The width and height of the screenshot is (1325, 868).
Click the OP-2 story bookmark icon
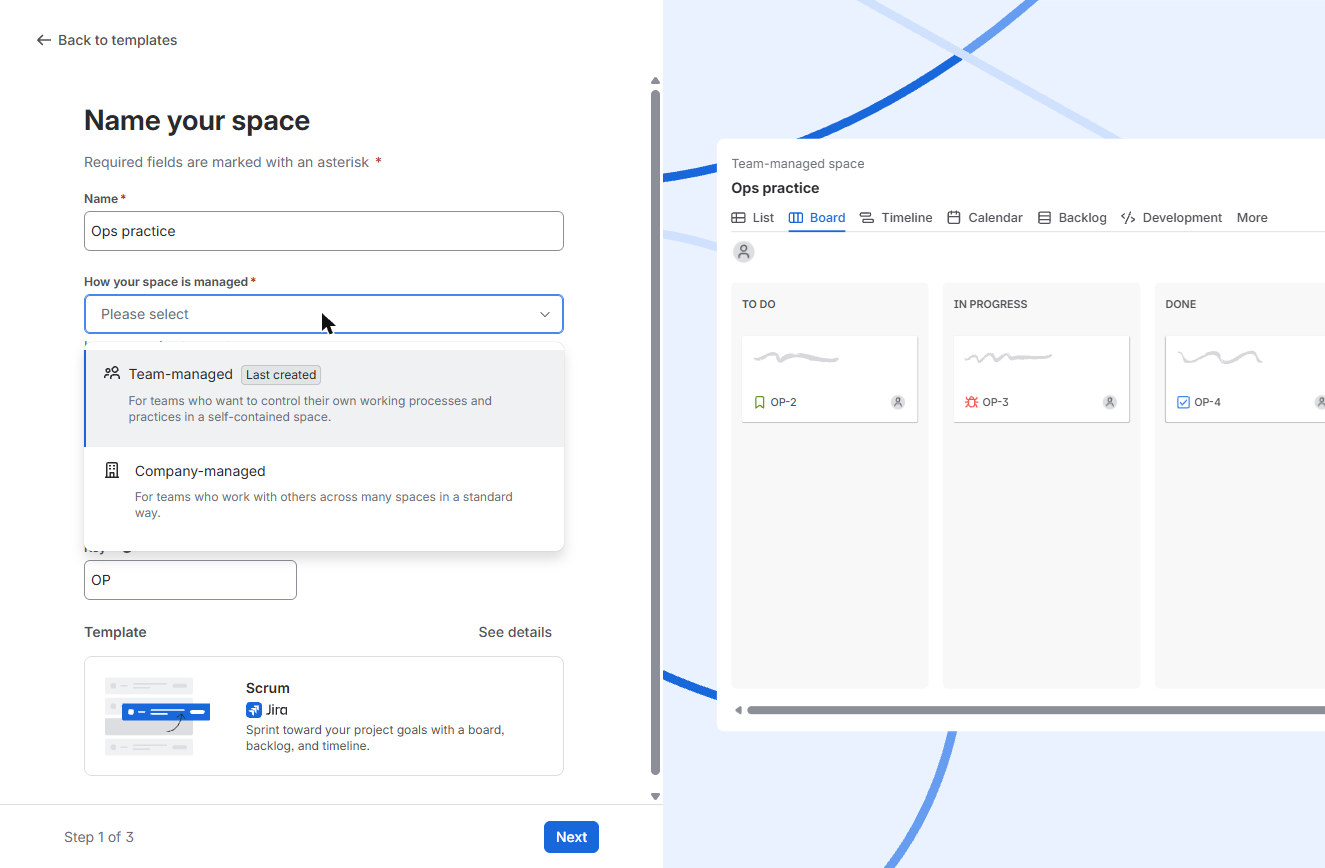[760, 402]
